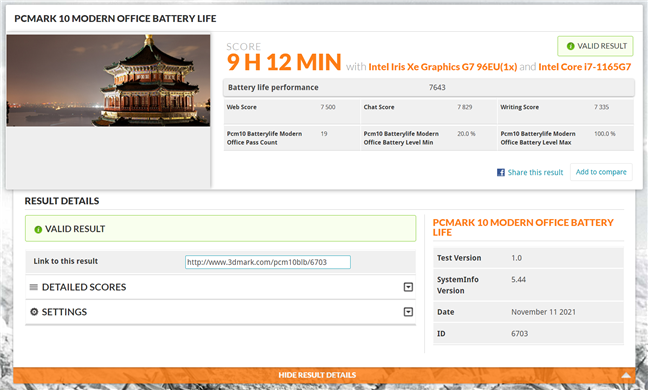Open Intel Core i7-1165G7 link
This screenshot has width=648, height=390.
585,67
